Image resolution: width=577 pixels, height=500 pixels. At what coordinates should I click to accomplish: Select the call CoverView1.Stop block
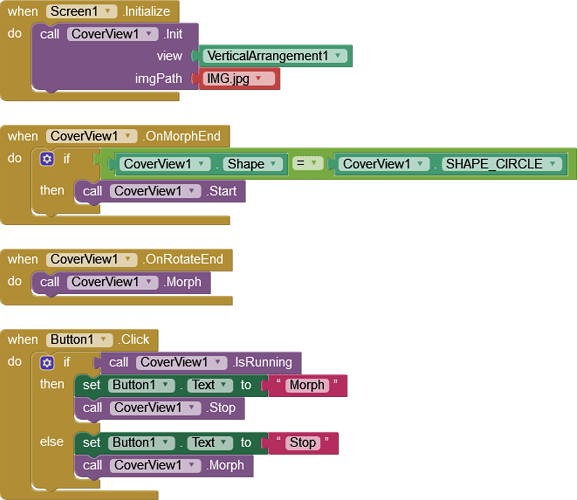159,408
